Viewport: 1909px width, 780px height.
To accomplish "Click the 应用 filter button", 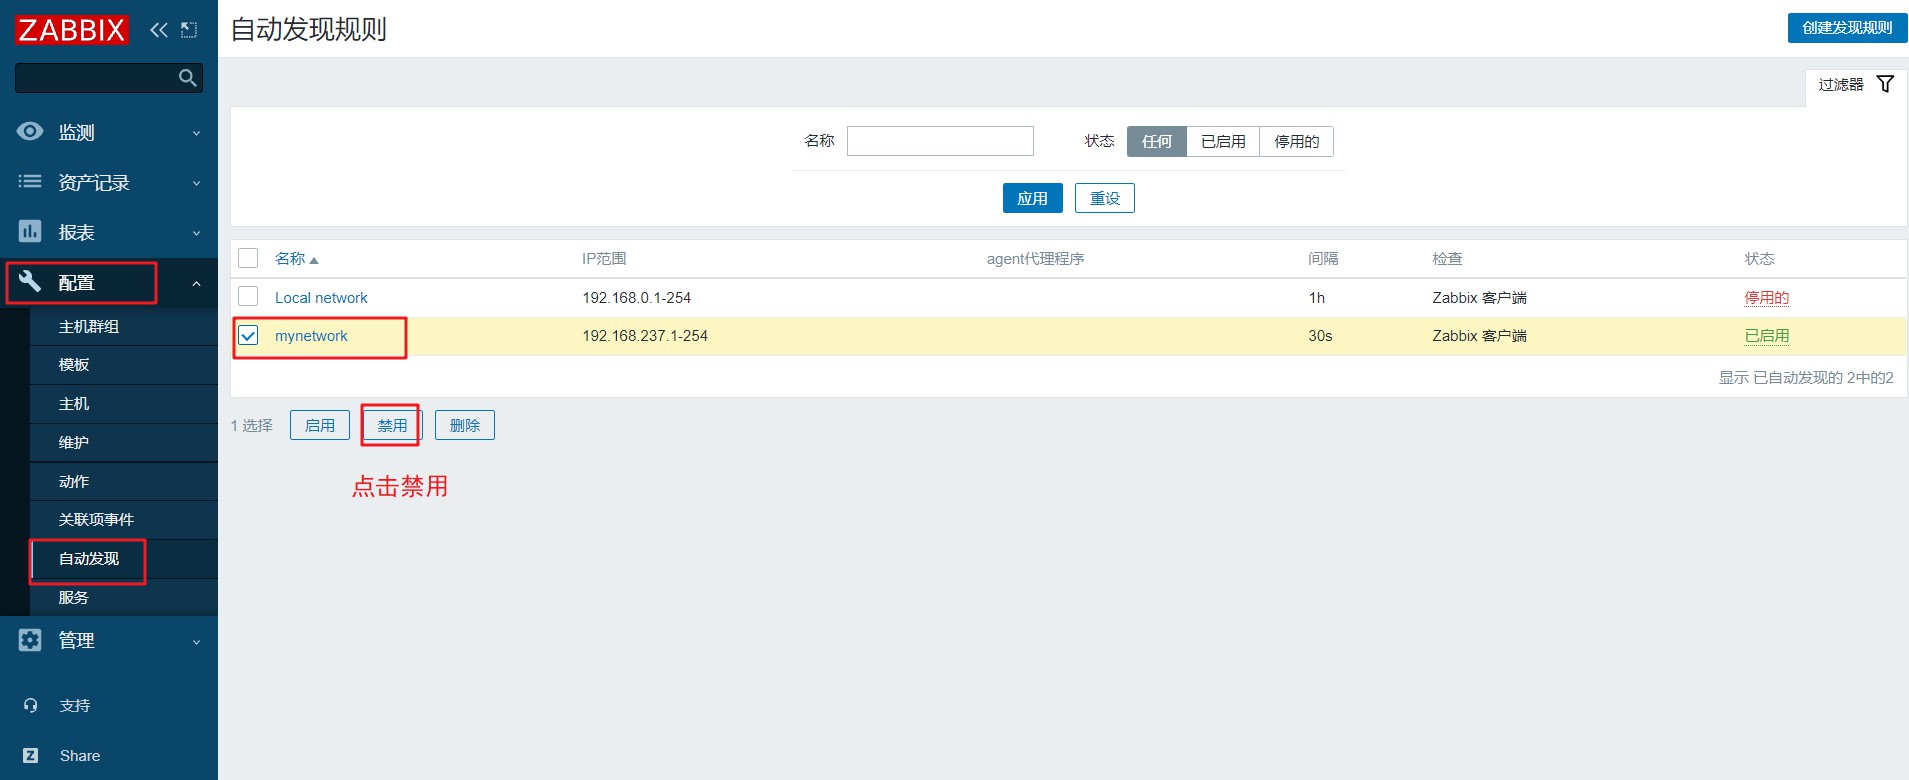I will 1032,198.
